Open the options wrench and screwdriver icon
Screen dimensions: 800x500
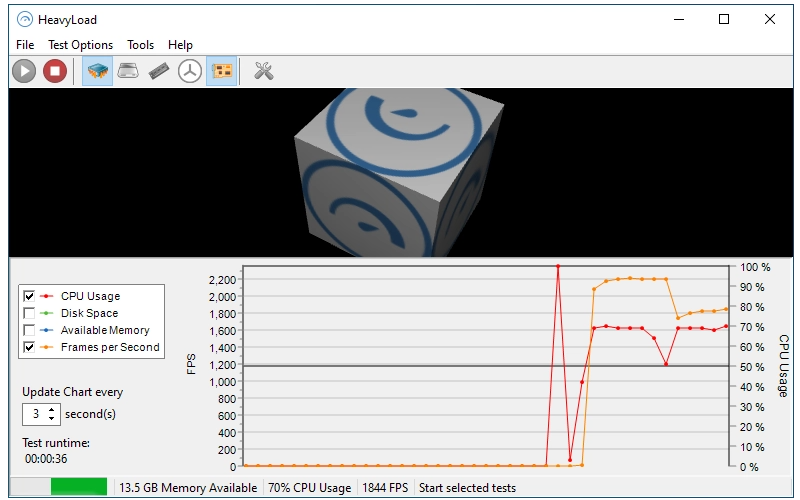[x=264, y=71]
